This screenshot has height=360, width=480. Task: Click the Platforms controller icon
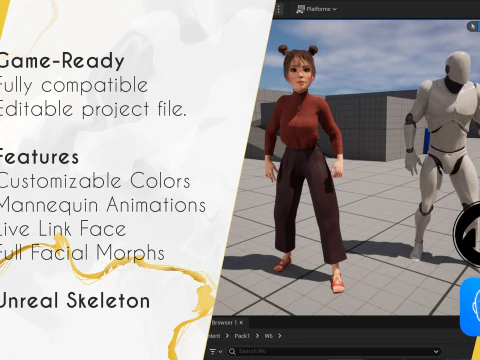300,9
